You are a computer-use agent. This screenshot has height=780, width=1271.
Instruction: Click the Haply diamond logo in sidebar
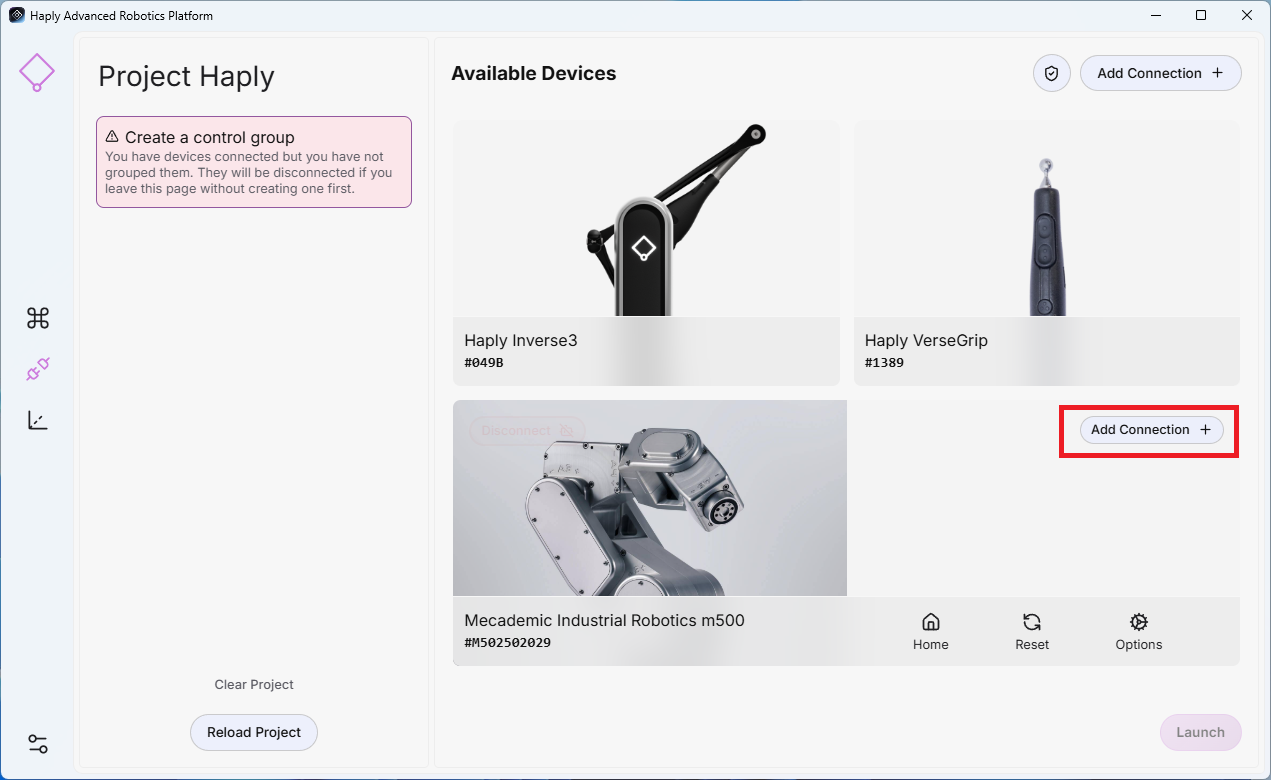pos(37,72)
